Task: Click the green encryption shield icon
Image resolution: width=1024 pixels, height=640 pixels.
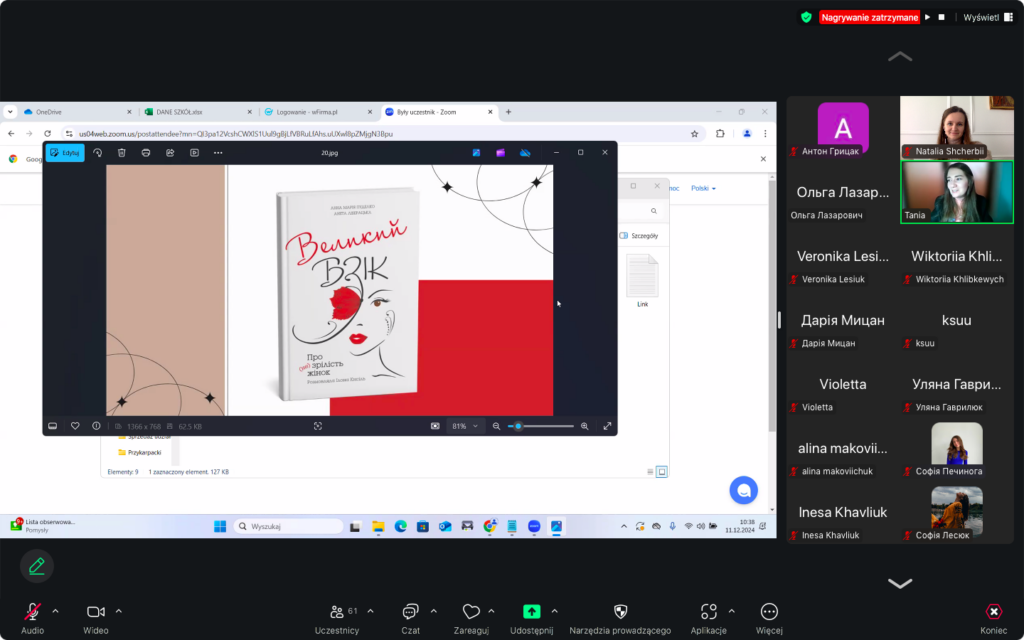Action: [x=806, y=17]
